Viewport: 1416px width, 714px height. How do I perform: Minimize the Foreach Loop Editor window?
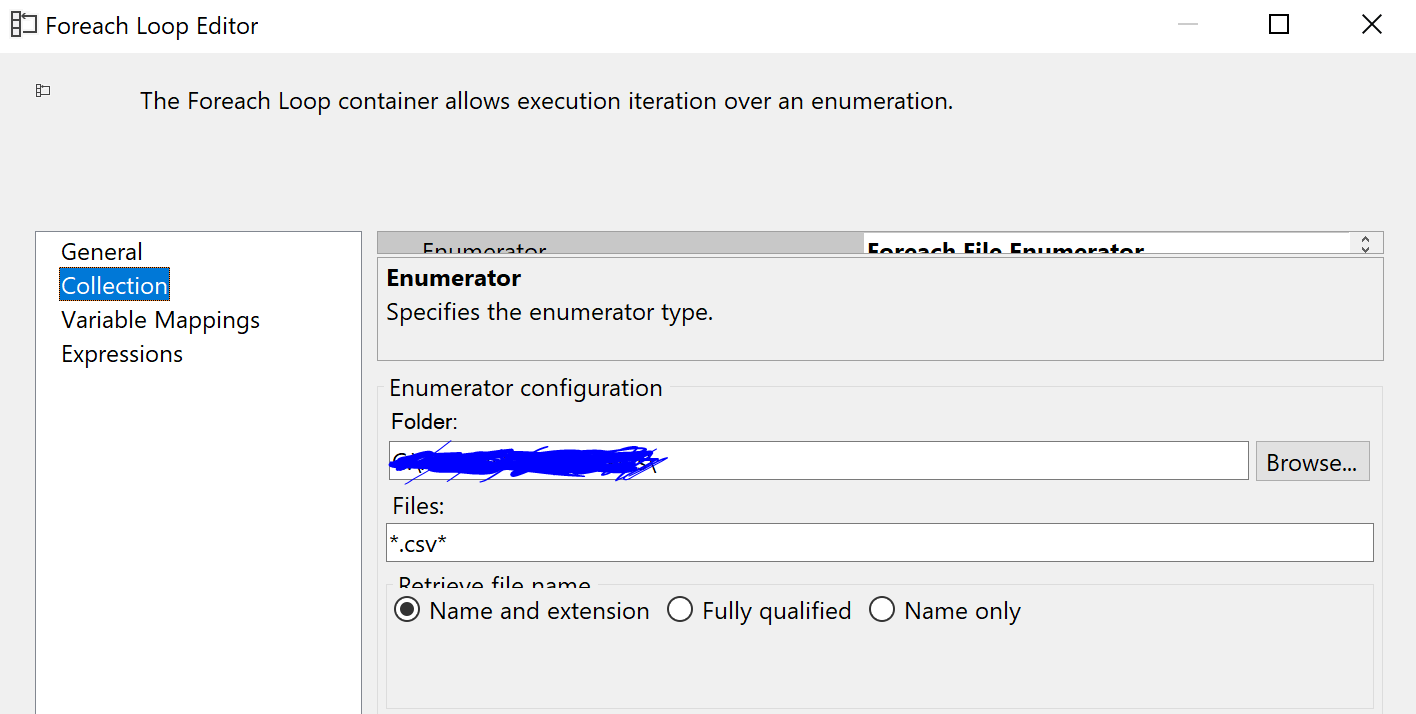click(x=1188, y=25)
